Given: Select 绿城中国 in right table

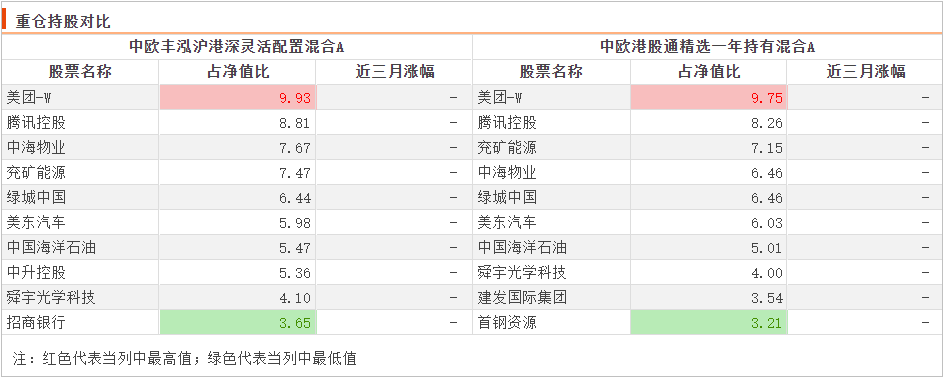Looking at the screenshot, I should tap(507, 198).
